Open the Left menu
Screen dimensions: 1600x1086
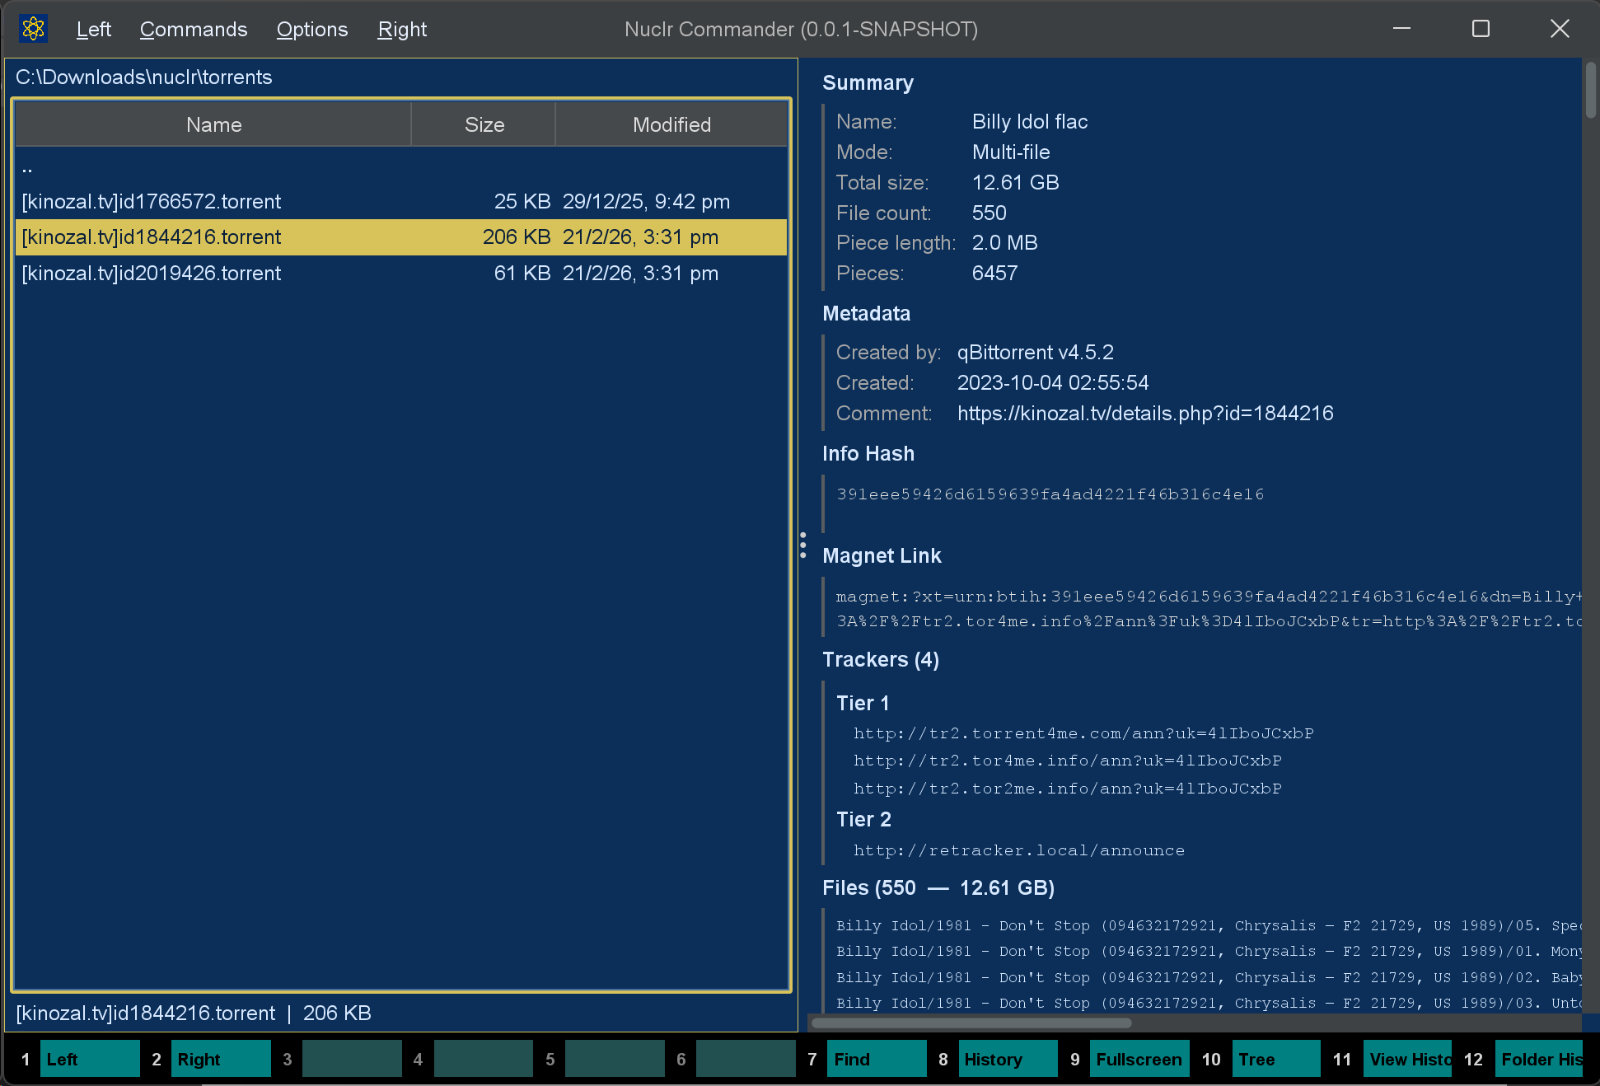click(x=93, y=29)
